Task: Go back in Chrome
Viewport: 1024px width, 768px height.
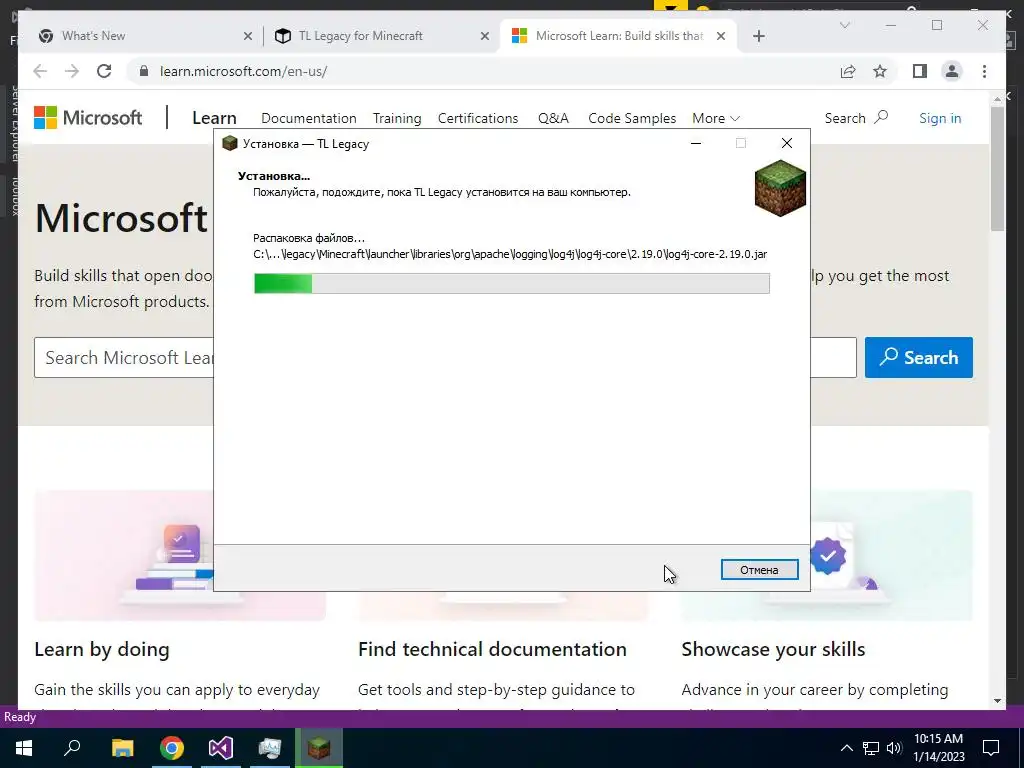Action: (40, 71)
